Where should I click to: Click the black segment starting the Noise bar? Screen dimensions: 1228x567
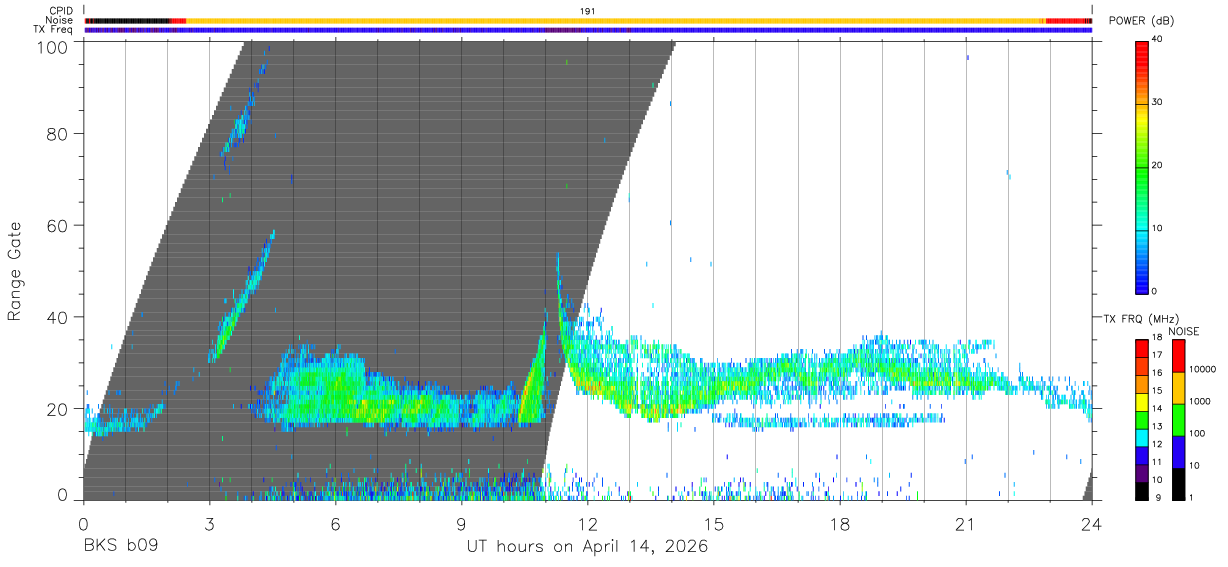(x=127, y=20)
